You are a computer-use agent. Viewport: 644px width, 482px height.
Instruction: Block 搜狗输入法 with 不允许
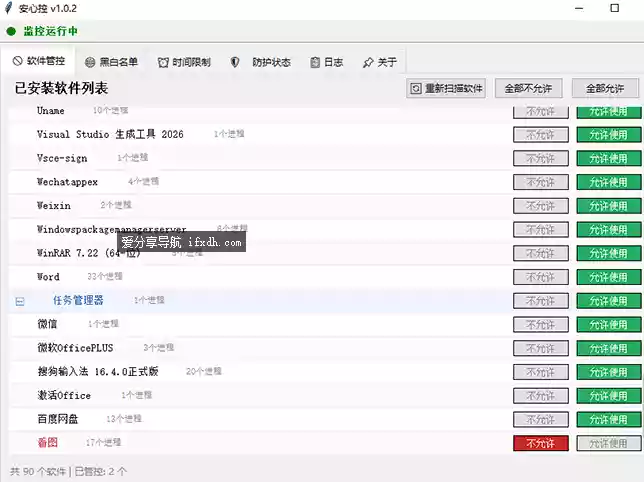click(540, 372)
